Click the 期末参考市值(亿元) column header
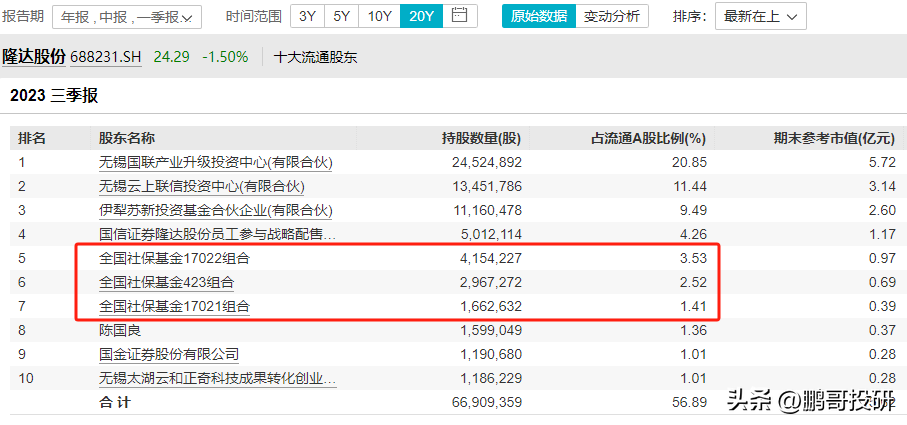Screen dimensions: 907x425 (834, 138)
